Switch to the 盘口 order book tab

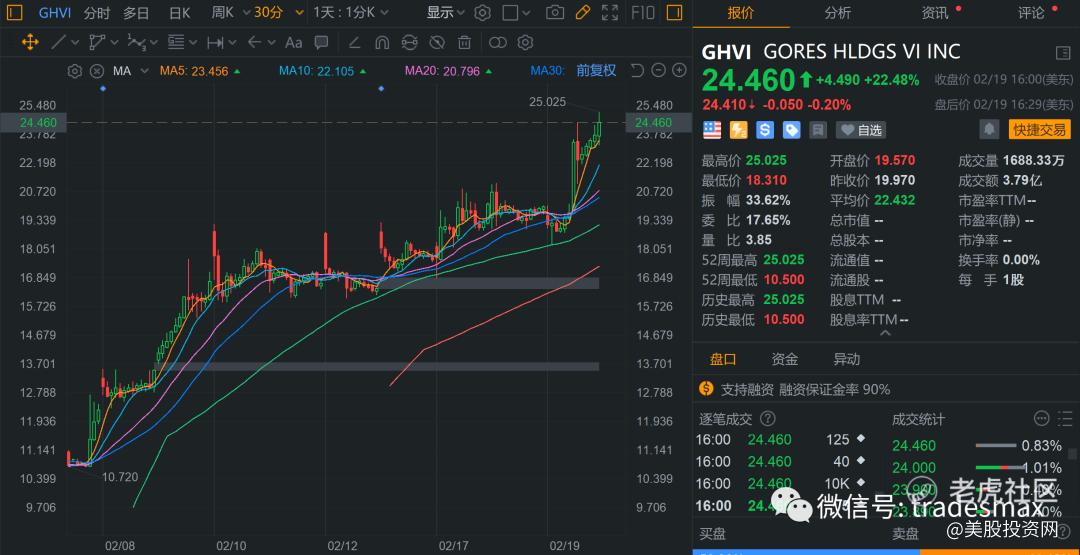click(x=723, y=359)
